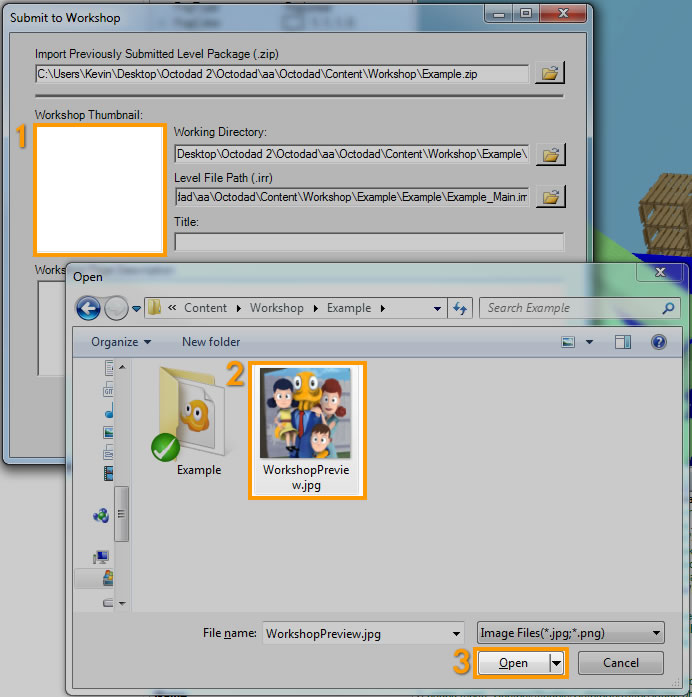Click the Help question mark icon

point(659,342)
